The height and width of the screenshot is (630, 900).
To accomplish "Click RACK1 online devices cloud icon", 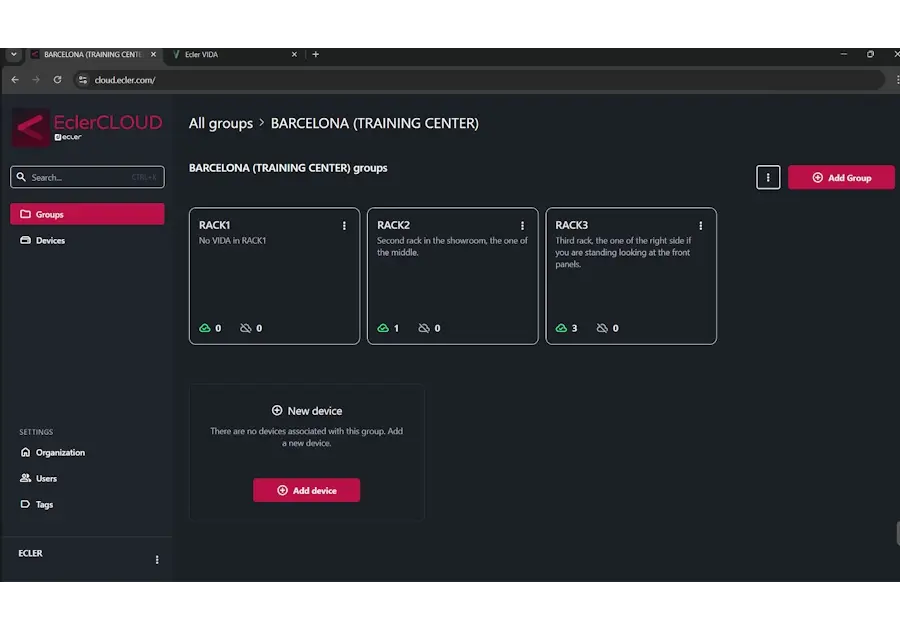I will pos(205,328).
